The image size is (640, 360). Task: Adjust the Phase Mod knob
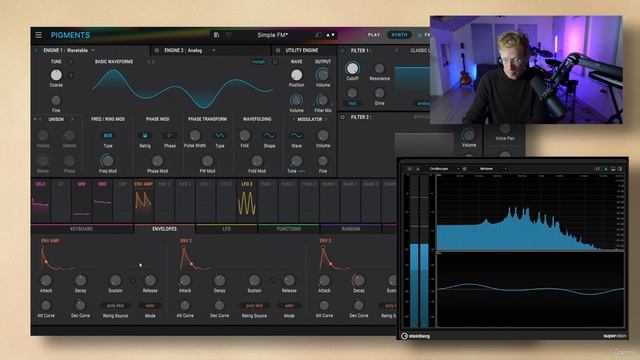point(158,161)
